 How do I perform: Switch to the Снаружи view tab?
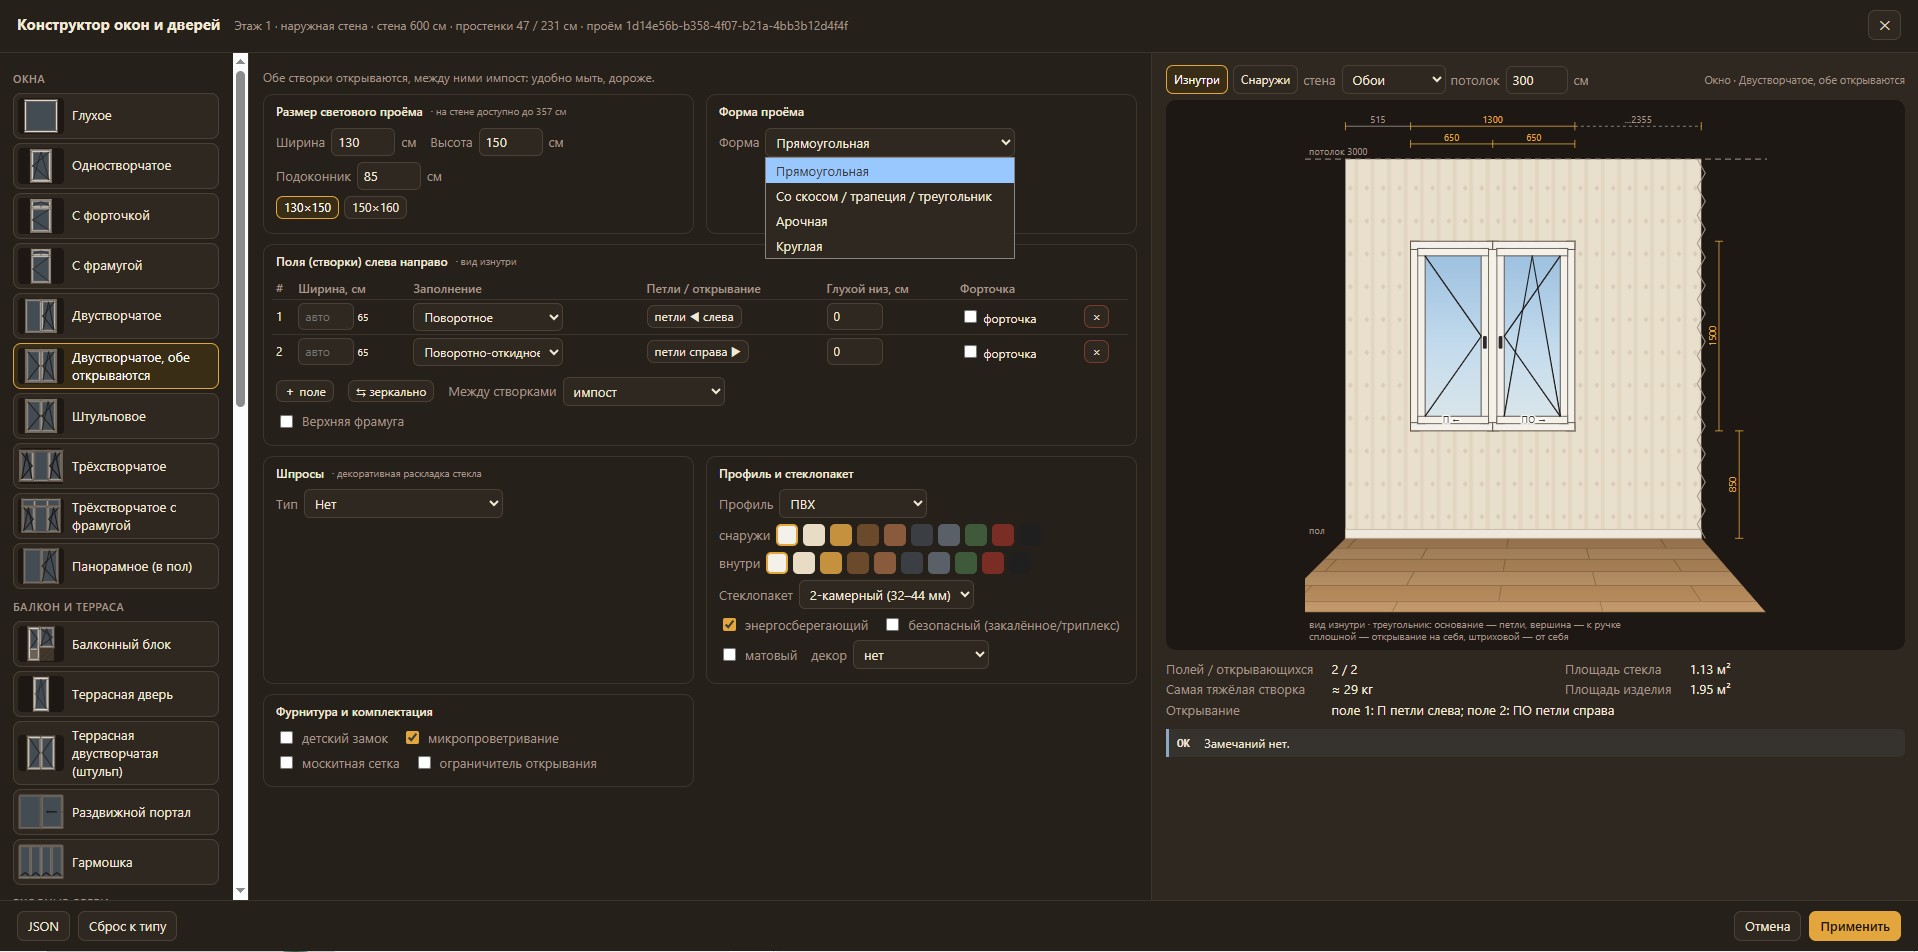tap(1265, 80)
